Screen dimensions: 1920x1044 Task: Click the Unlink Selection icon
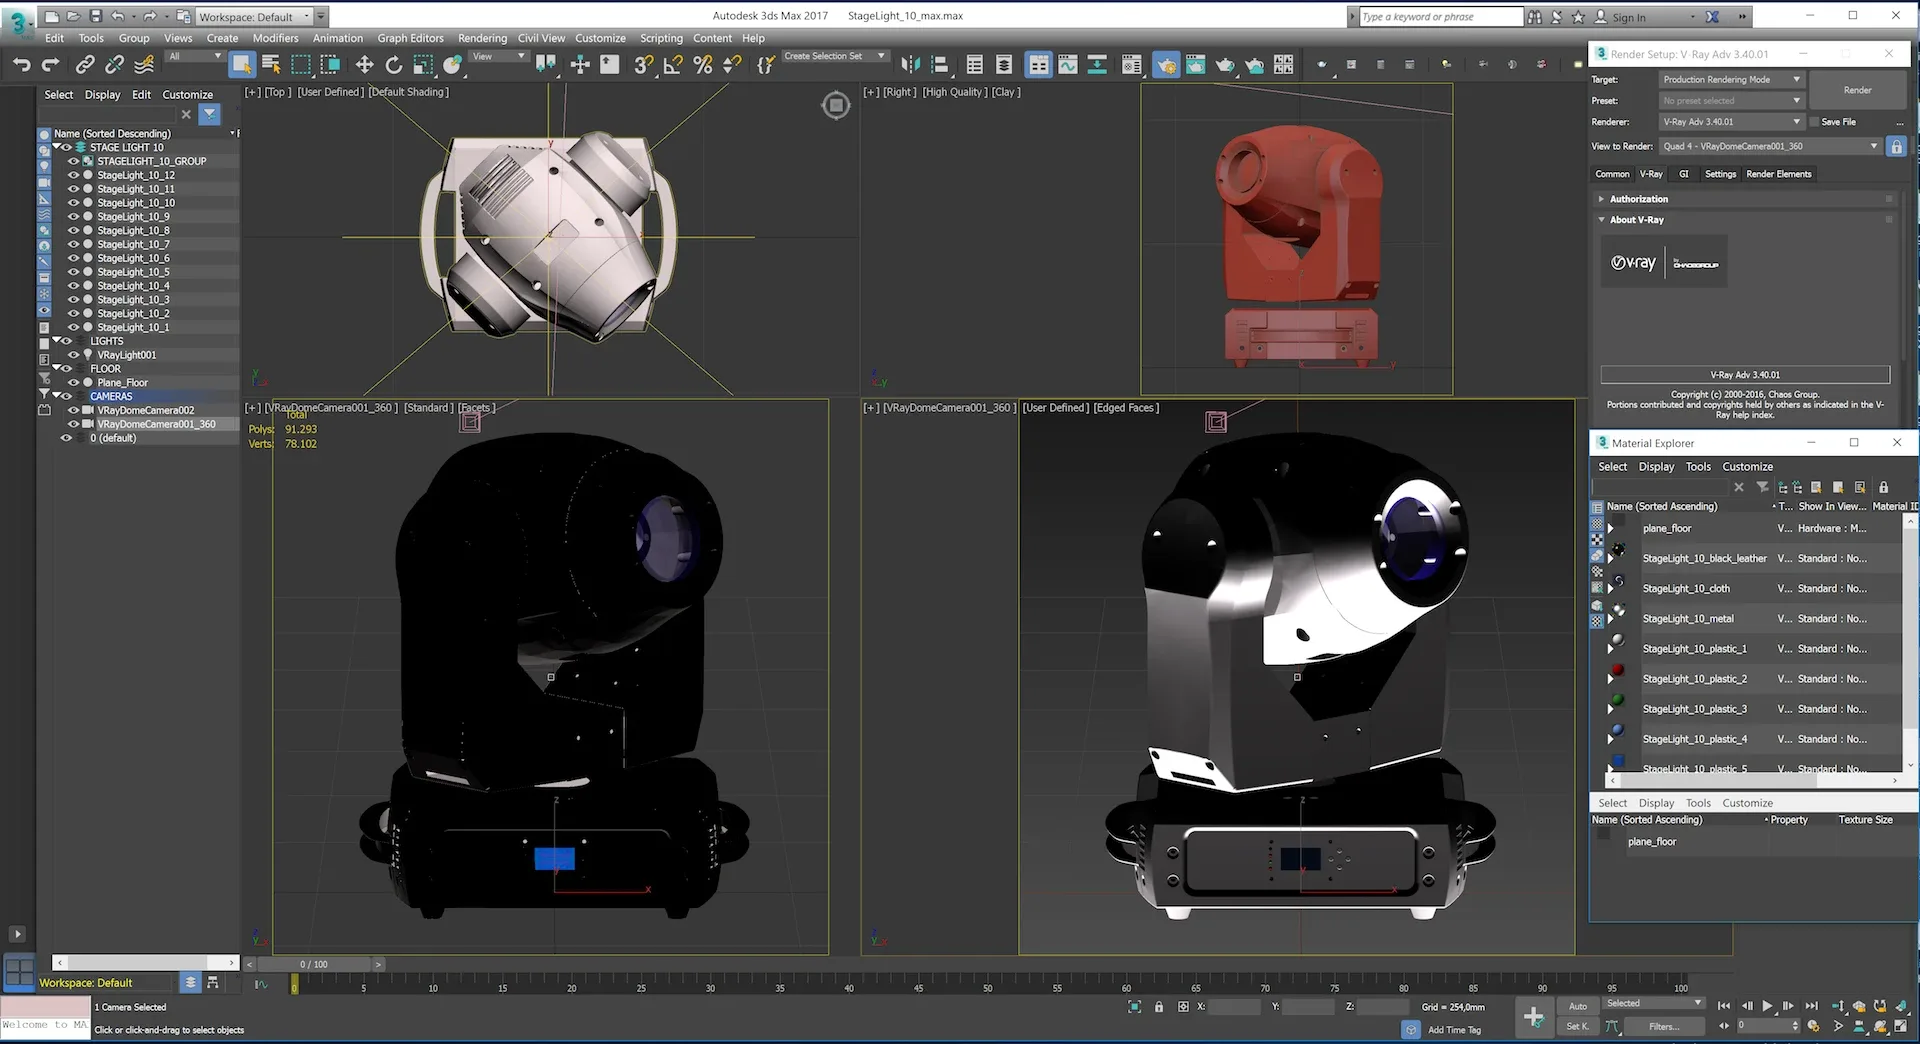coord(115,65)
